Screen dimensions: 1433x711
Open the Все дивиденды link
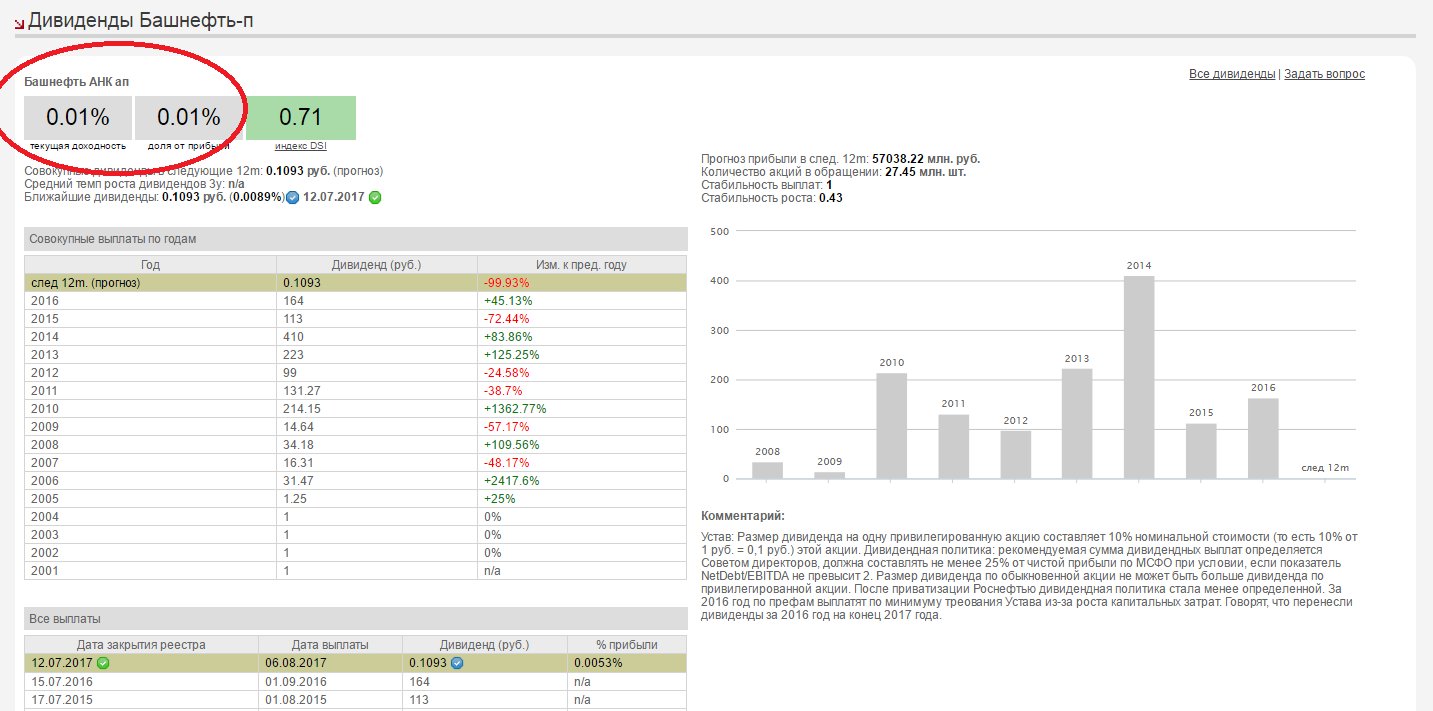pyautogui.click(x=1232, y=74)
